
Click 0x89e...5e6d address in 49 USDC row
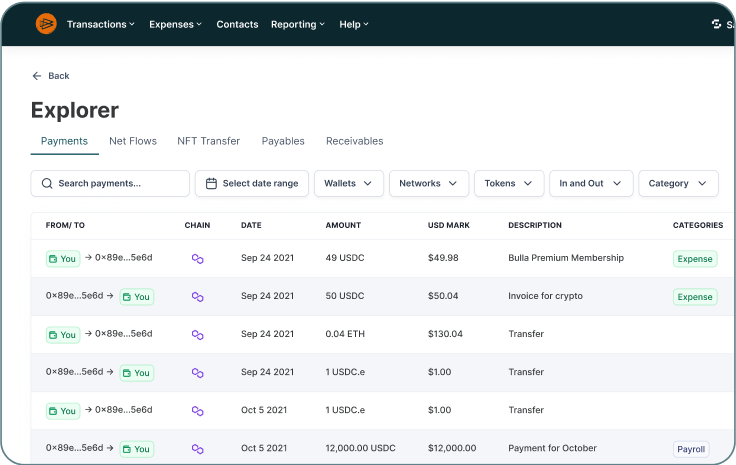coord(123,258)
